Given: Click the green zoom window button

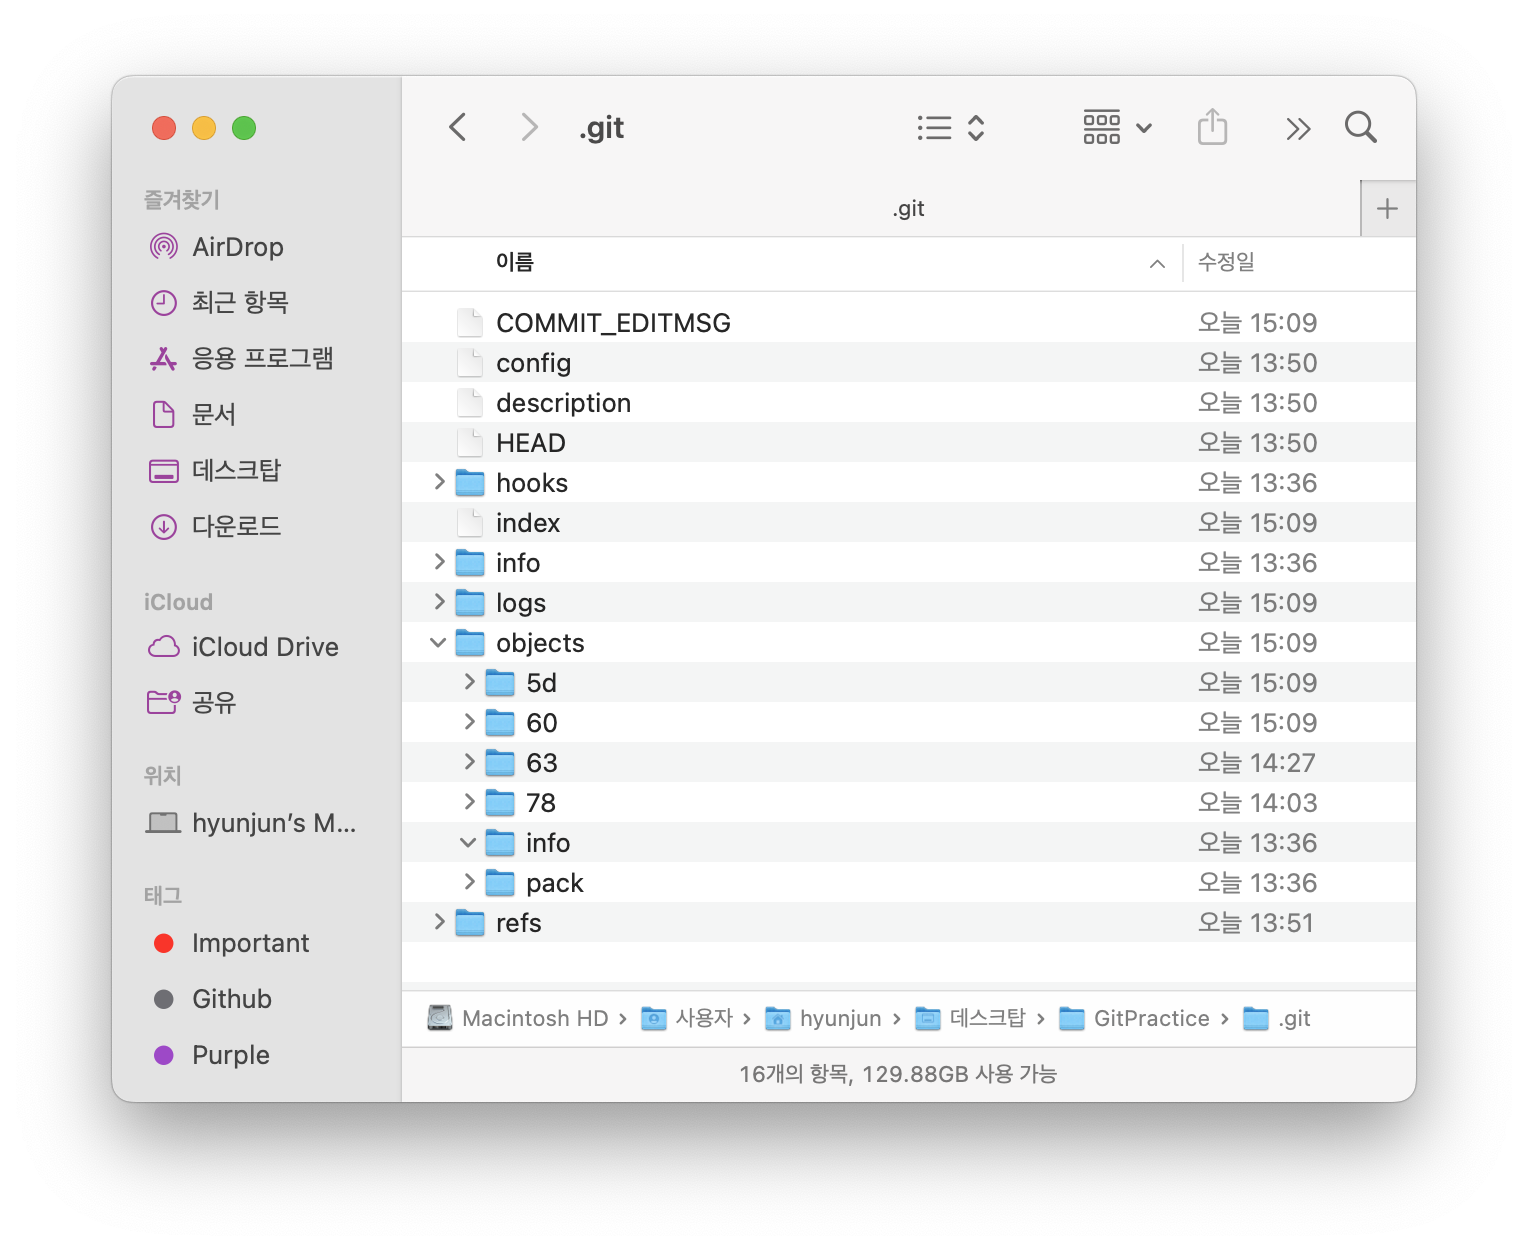Looking at the screenshot, I should tap(244, 128).
